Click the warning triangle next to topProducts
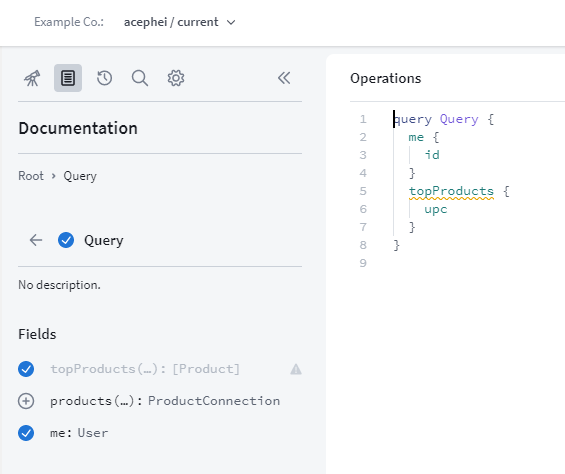The image size is (565, 474). [296, 369]
